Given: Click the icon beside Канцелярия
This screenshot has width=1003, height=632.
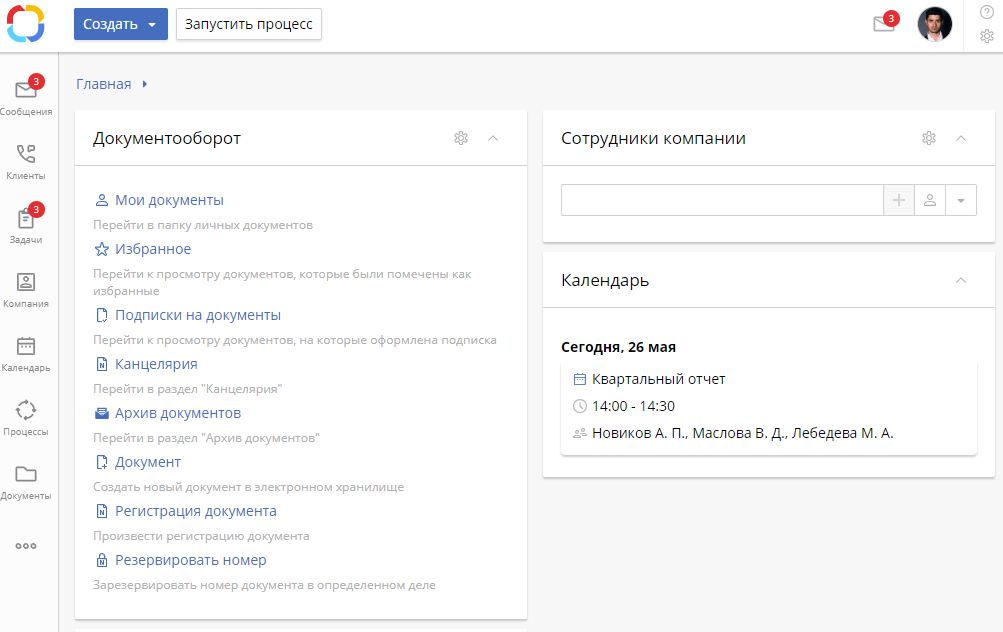Looking at the screenshot, I should (x=101, y=364).
